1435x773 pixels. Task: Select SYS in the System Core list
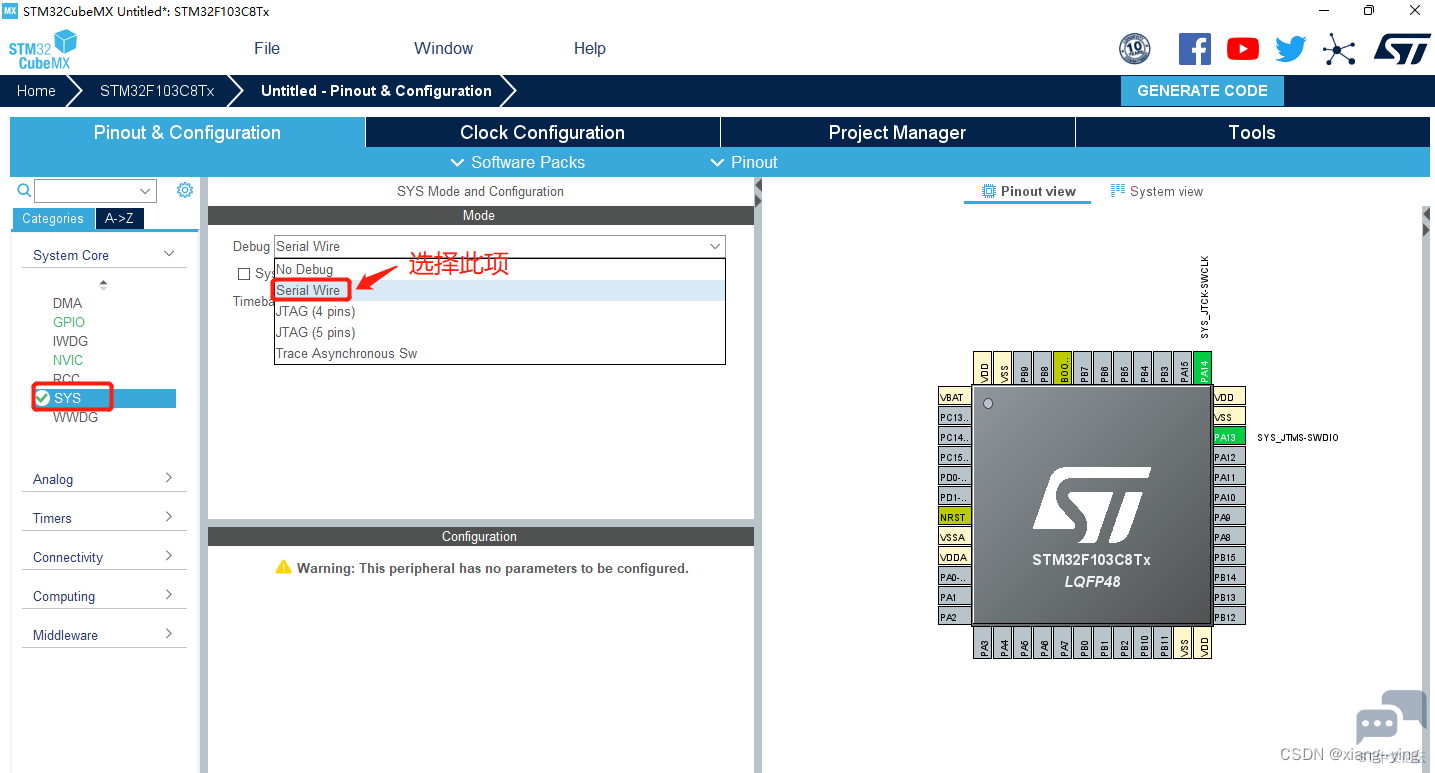tap(104, 398)
